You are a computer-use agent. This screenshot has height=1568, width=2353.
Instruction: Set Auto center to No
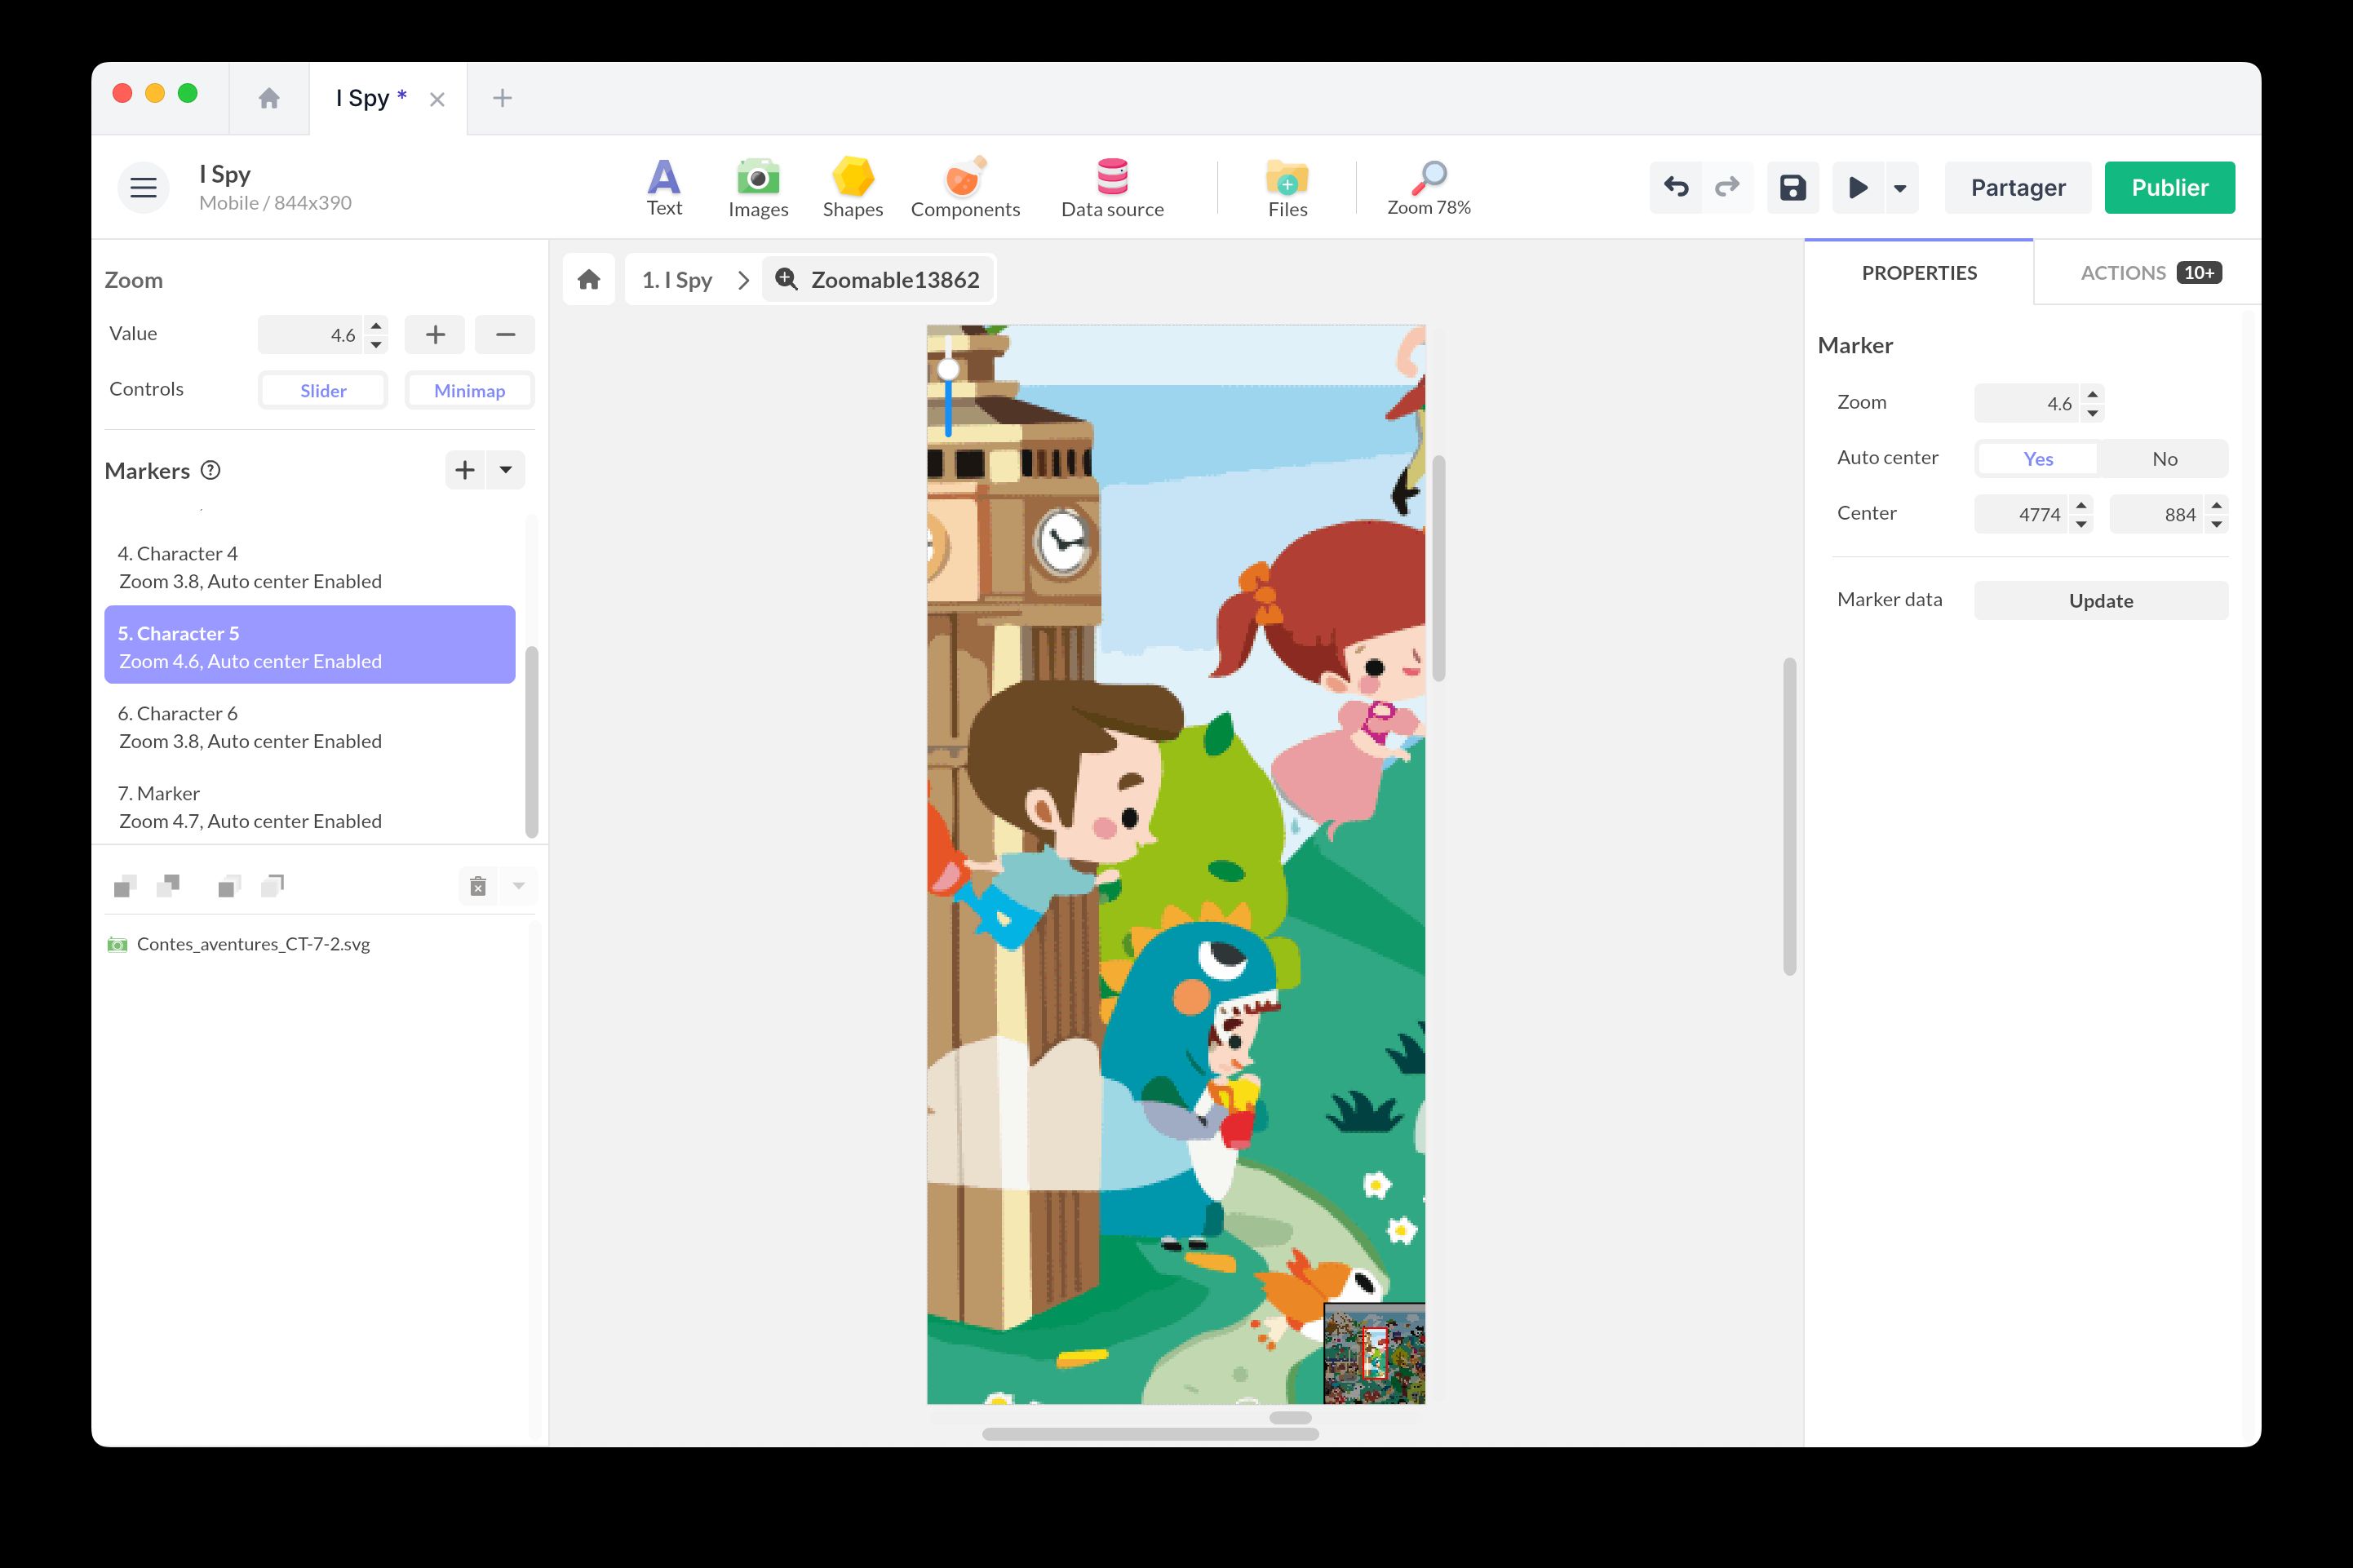[x=2163, y=458]
